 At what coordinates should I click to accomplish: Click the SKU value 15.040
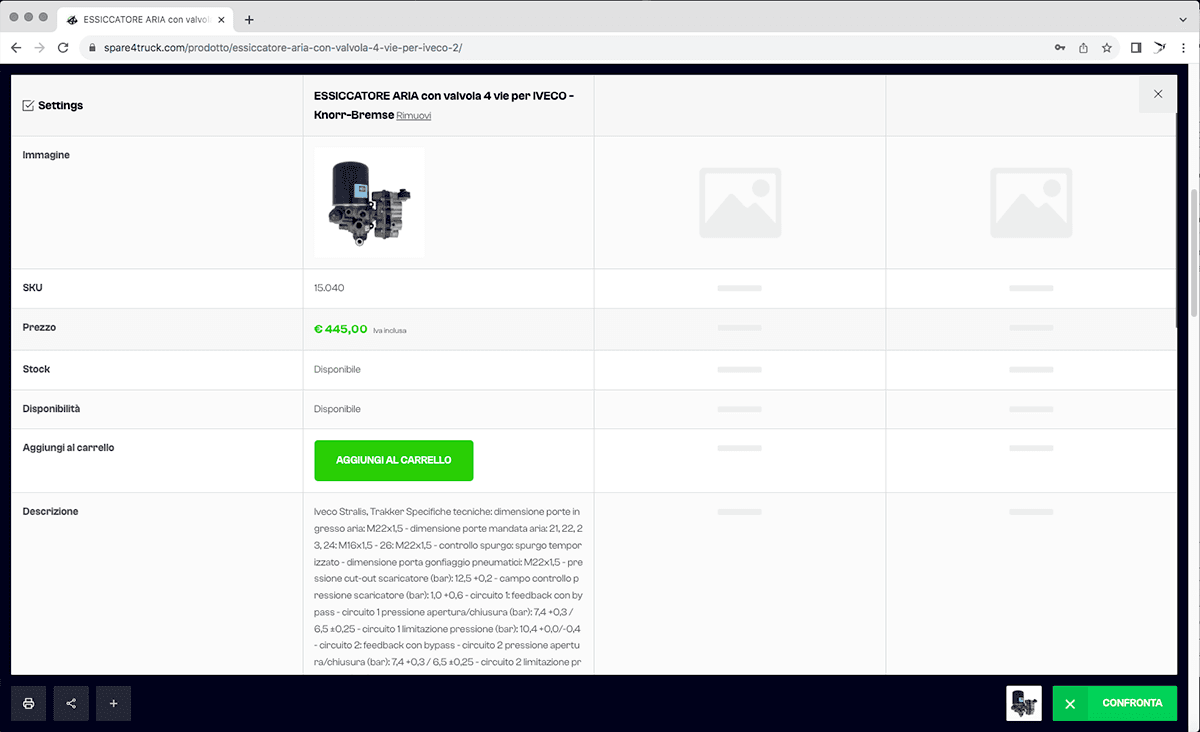[329, 288]
